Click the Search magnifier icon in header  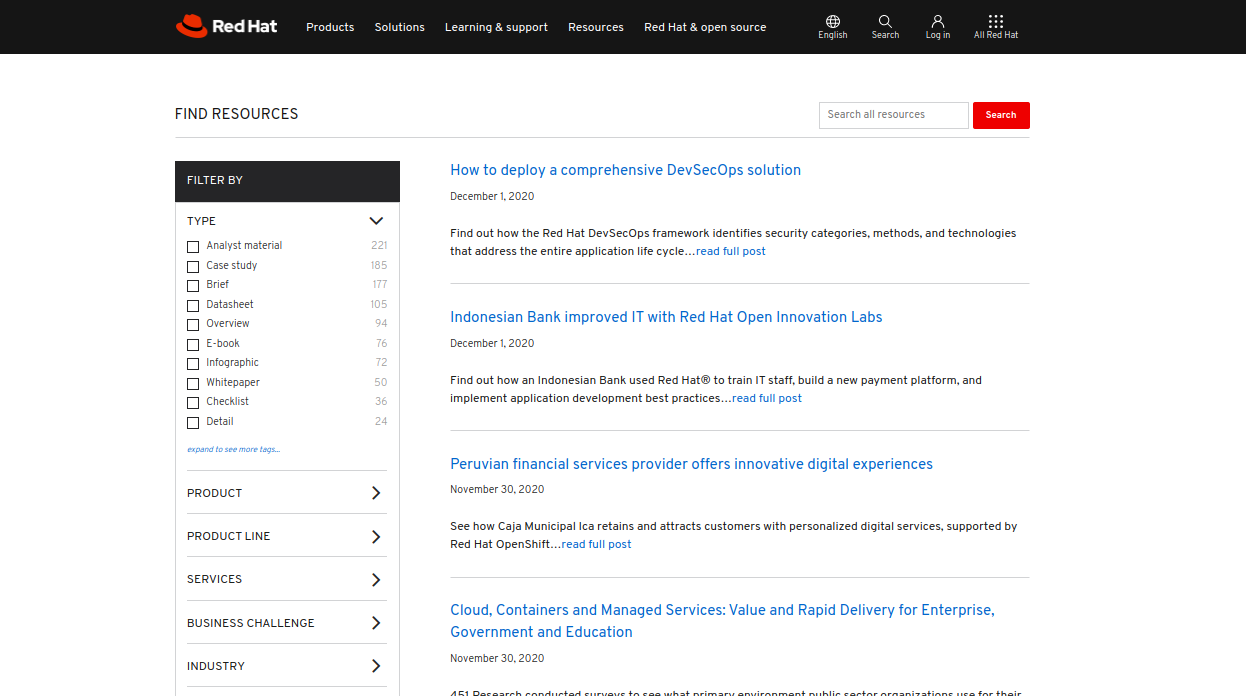tap(885, 22)
